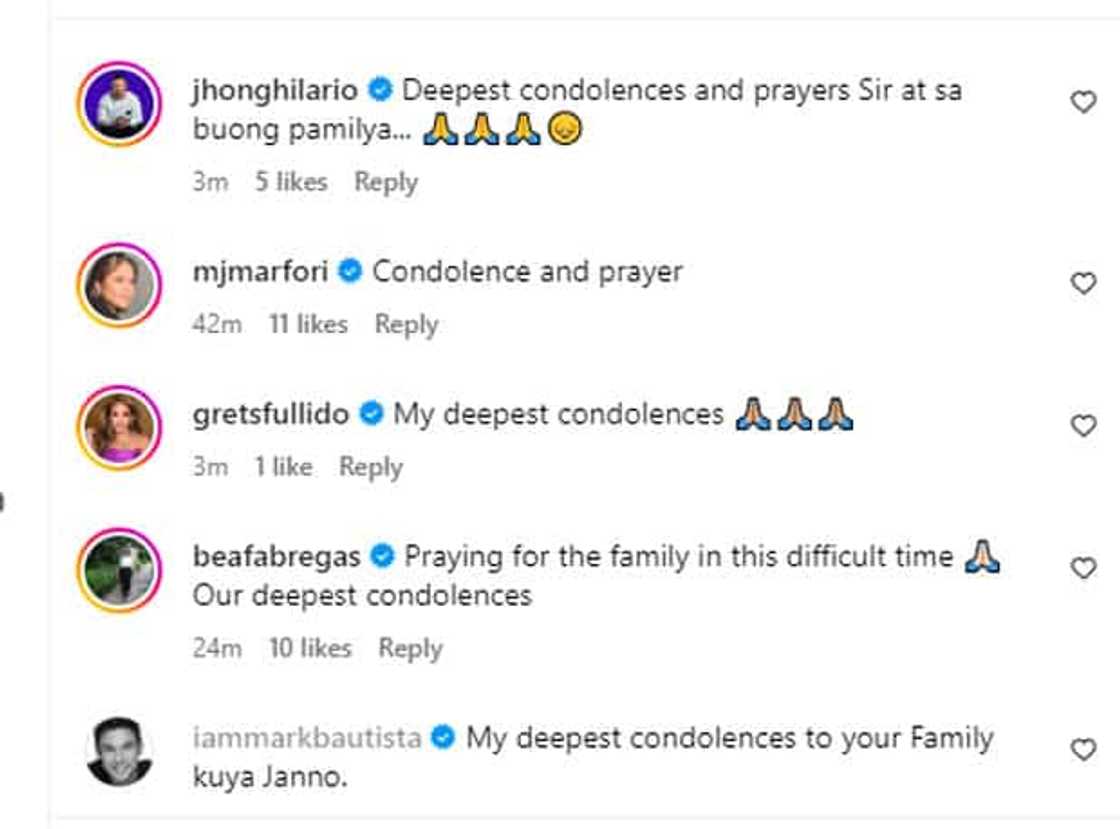The width and height of the screenshot is (1120, 829).
Task: Open the iammarkbautista username link
Action: tap(306, 738)
